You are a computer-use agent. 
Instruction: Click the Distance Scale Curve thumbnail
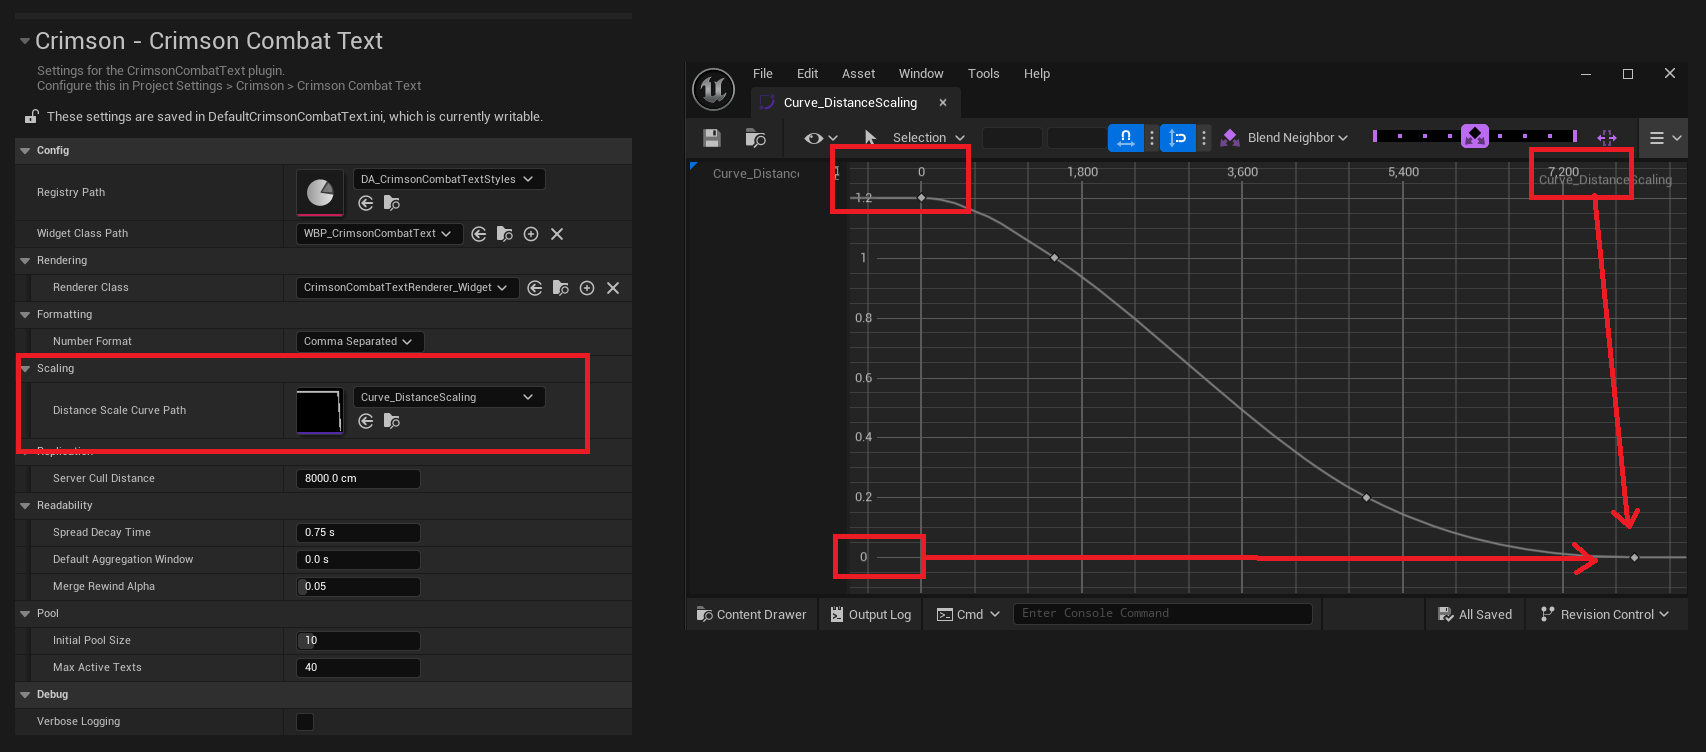[320, 411]
